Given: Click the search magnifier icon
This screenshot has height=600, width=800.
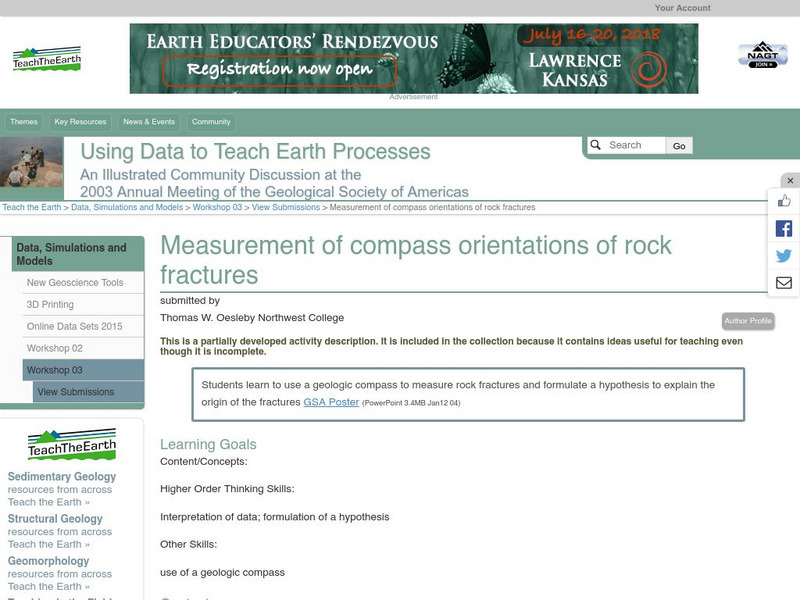Looking at the screenshot, I should [x=597, y=144].
